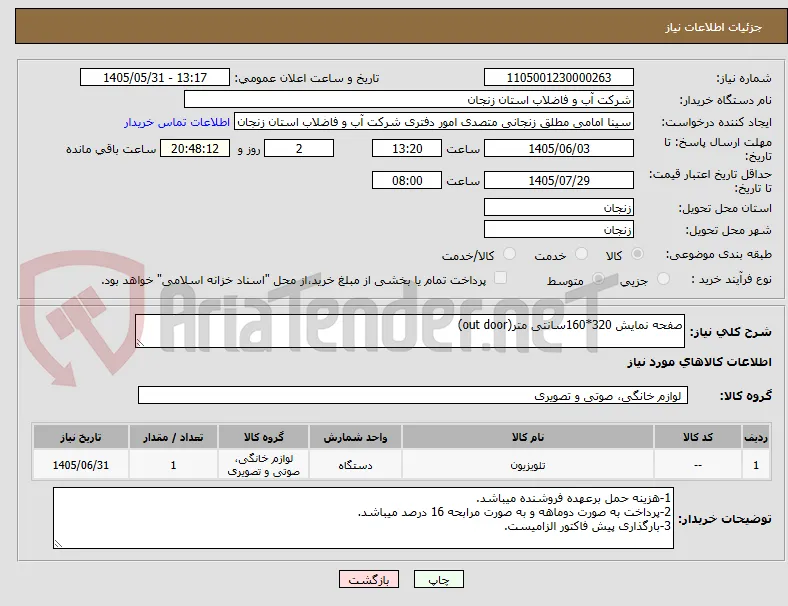Click the general description text area
Viewport: 788px width, 606px height.
[410, 331]
